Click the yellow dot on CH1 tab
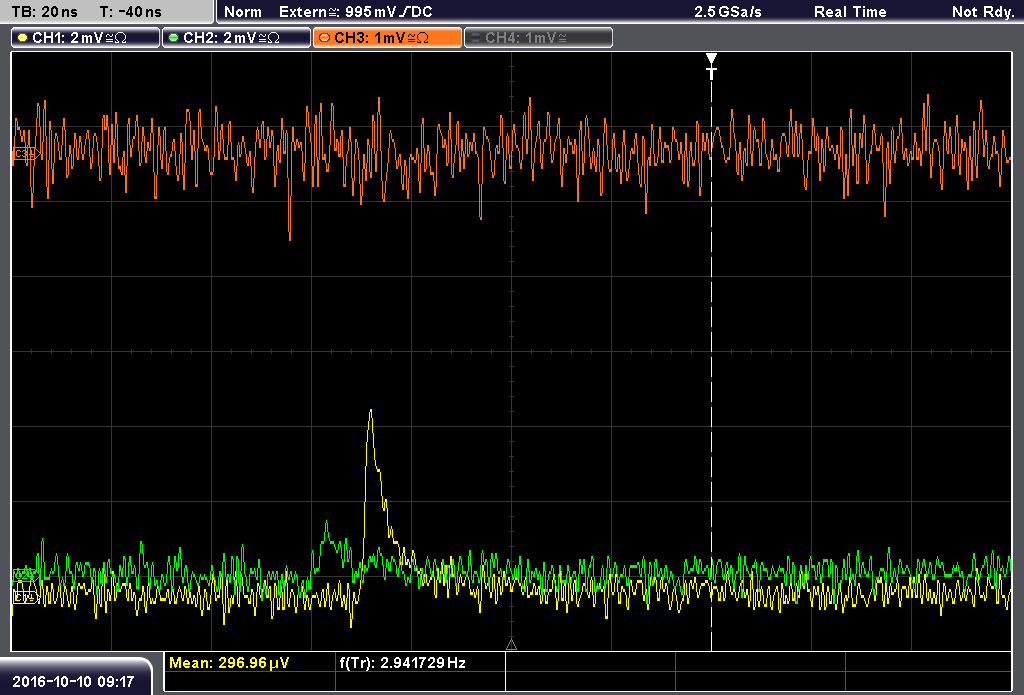The image size is (1024, 695). coord(23,38)
